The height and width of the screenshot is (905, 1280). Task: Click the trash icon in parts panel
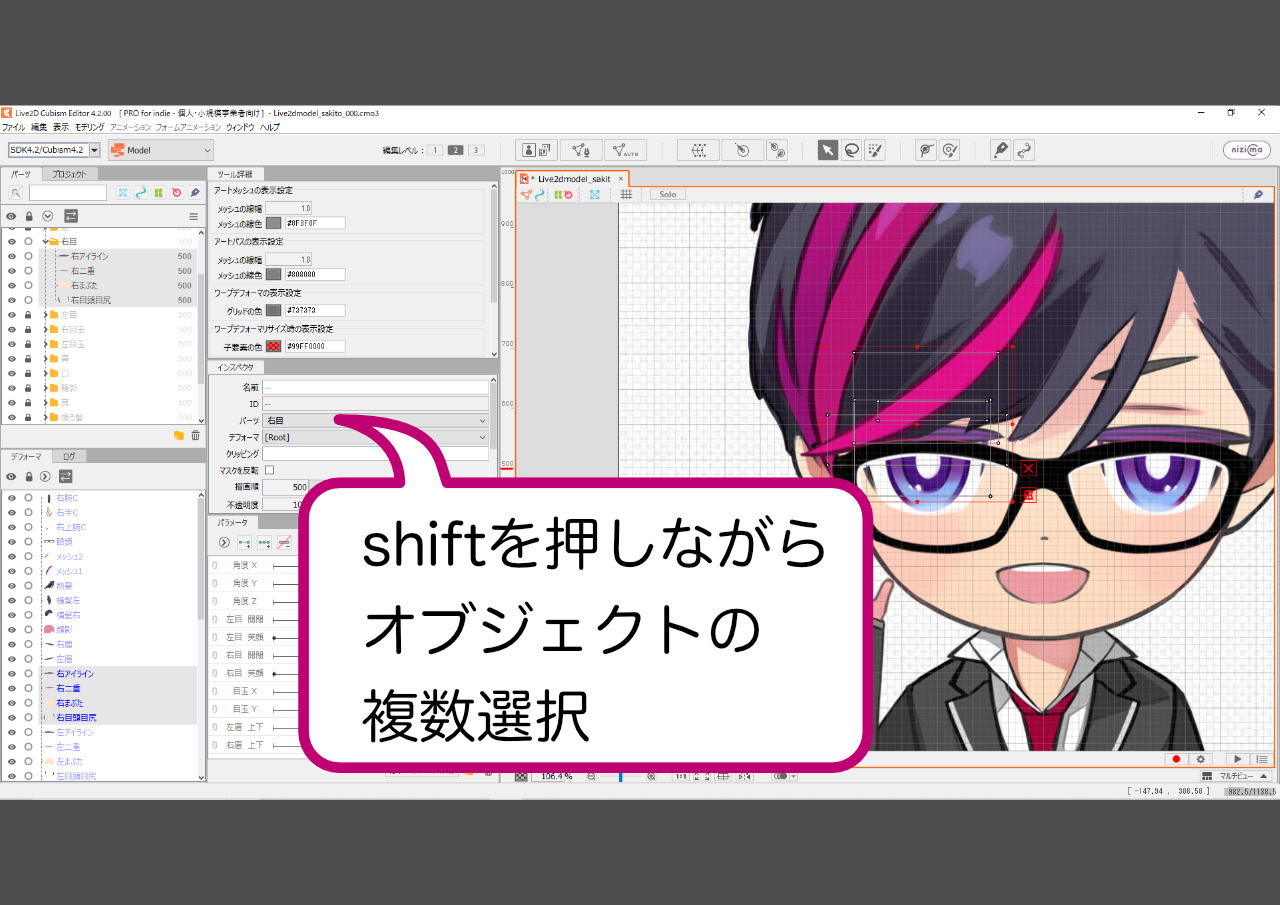pyautogui.click(x=195, y=435)
